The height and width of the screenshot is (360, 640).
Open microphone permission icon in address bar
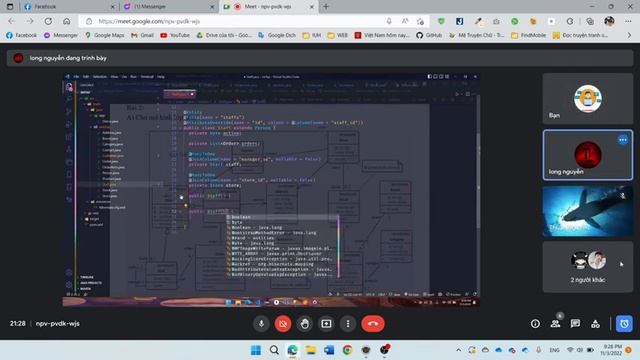point(389,21)
